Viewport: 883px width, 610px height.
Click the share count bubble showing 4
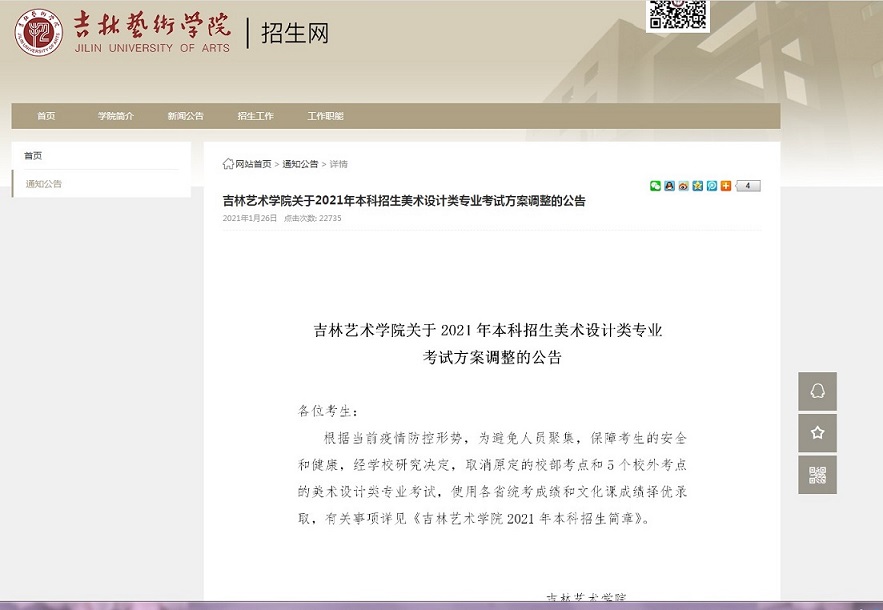pyautogui.click(x=748, y=186)
